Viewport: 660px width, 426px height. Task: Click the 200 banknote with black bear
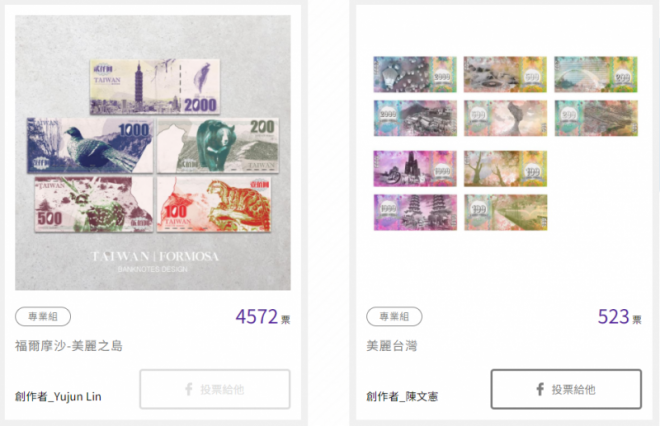pyautogui.click(x=218, y=145)
